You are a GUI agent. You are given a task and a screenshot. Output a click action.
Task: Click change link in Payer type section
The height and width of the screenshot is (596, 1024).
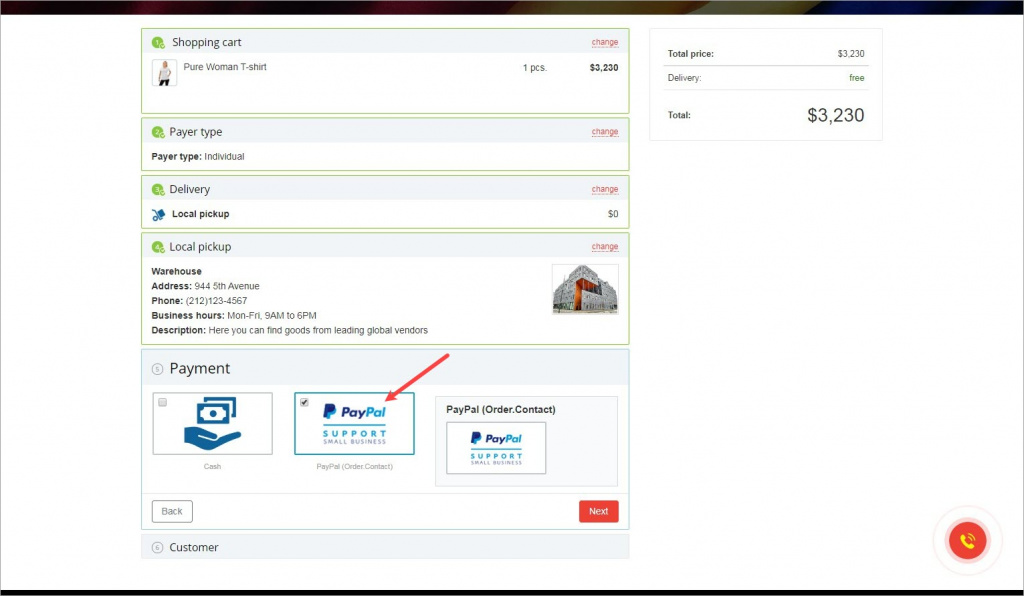tap(605, 132)
